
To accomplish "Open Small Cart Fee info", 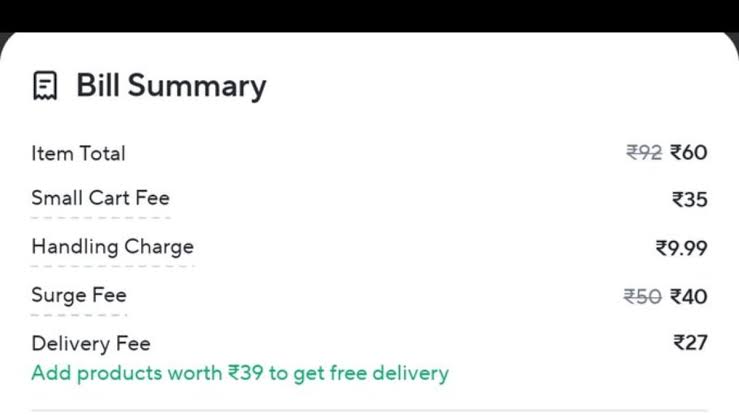I will click(x=100, y=198).
